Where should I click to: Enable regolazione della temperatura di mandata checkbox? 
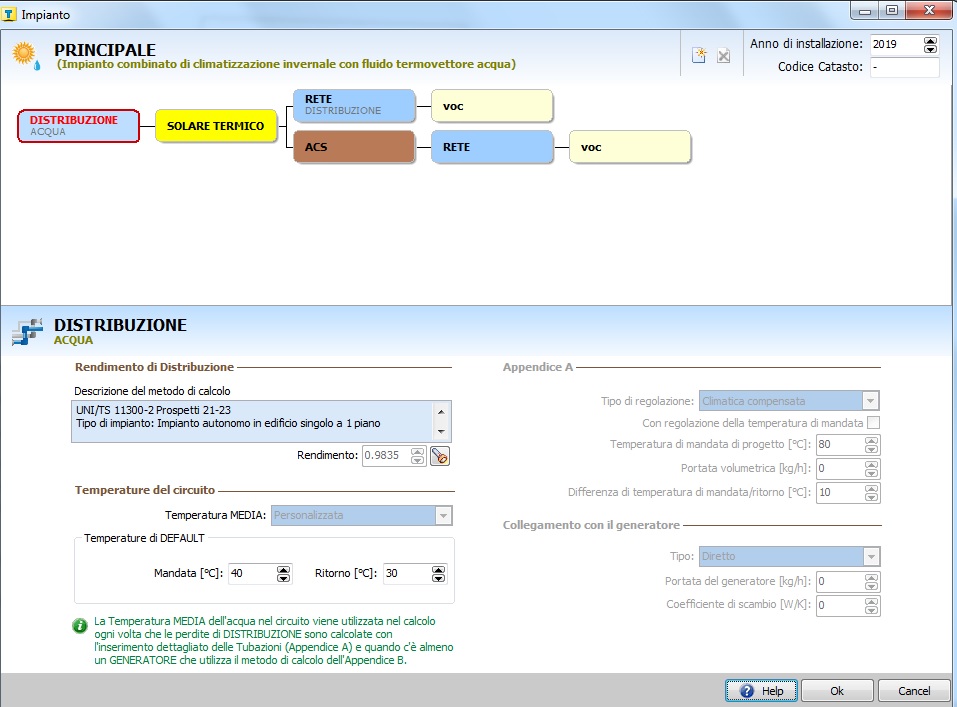tap(873, 423)
